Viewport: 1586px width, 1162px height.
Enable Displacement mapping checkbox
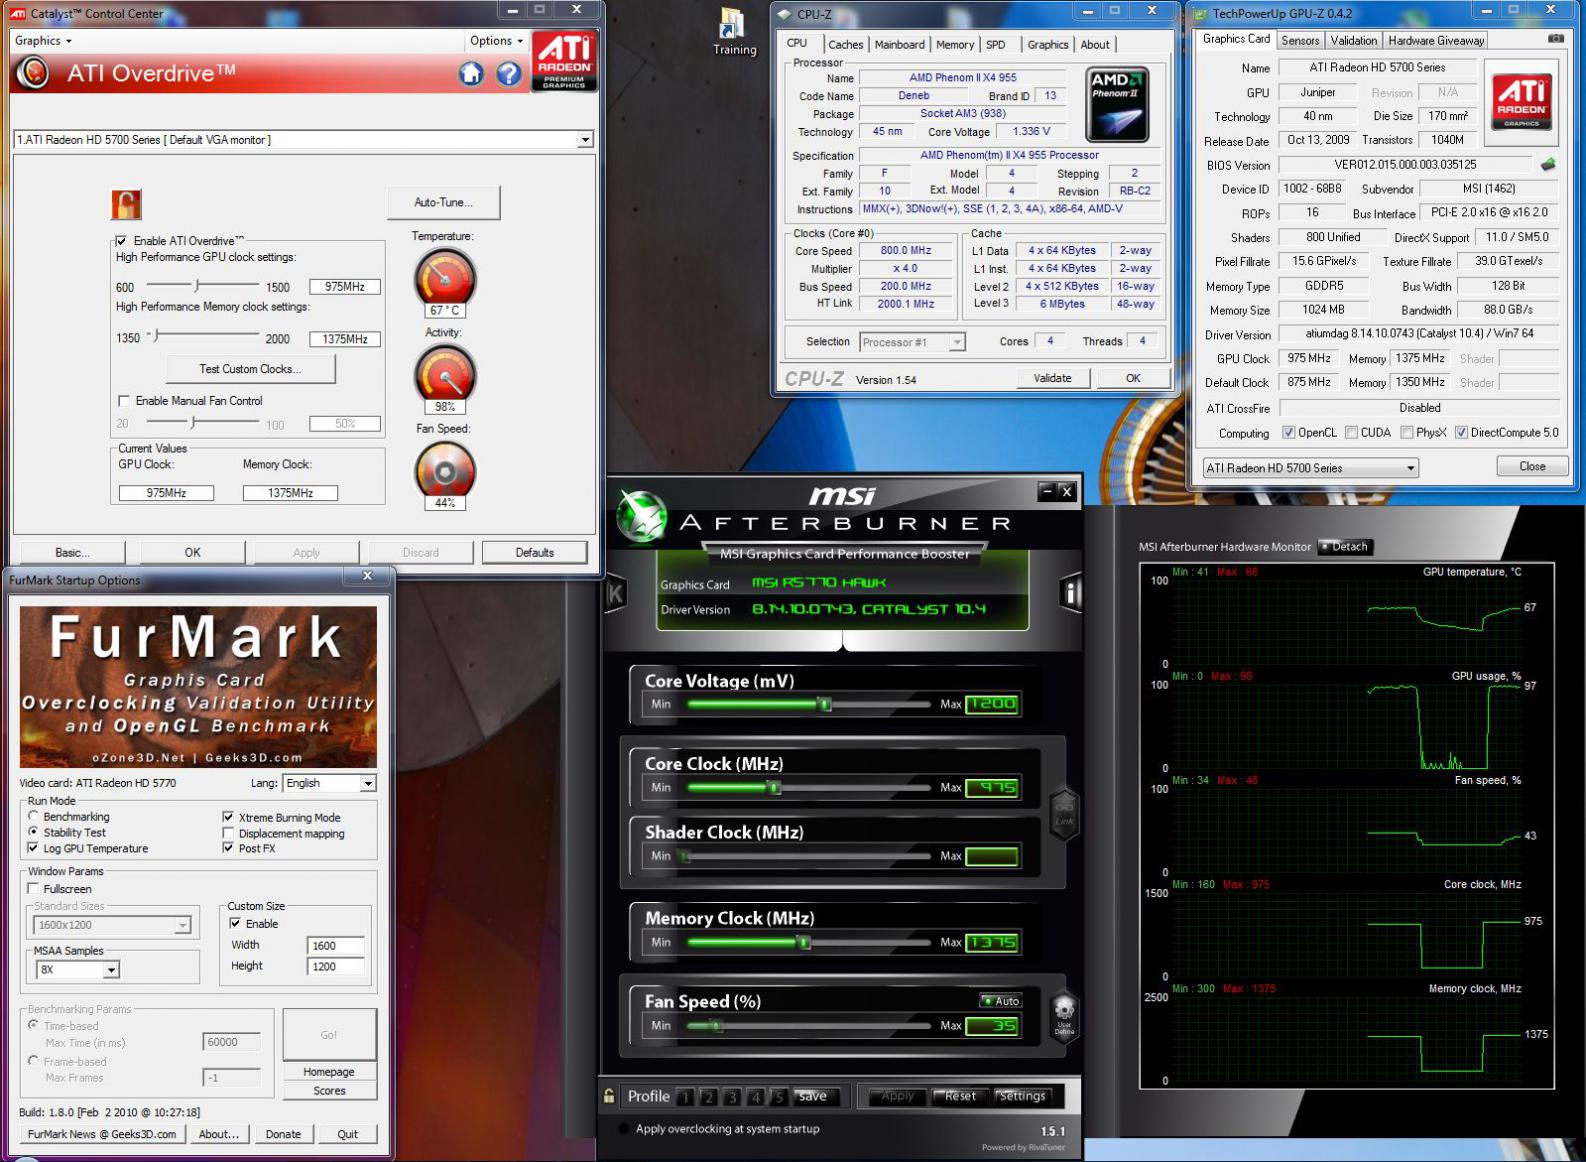point(228,833)
